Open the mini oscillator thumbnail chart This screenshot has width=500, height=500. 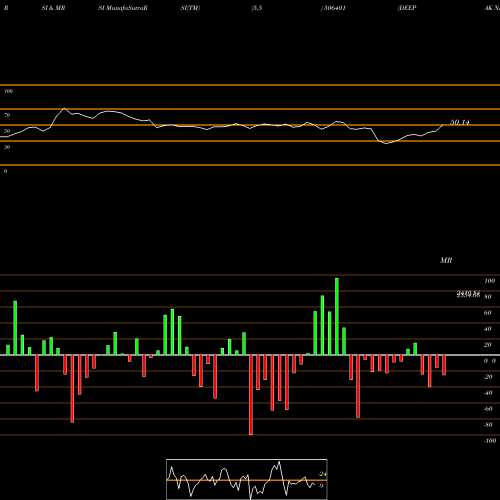[x=247, y=479]
